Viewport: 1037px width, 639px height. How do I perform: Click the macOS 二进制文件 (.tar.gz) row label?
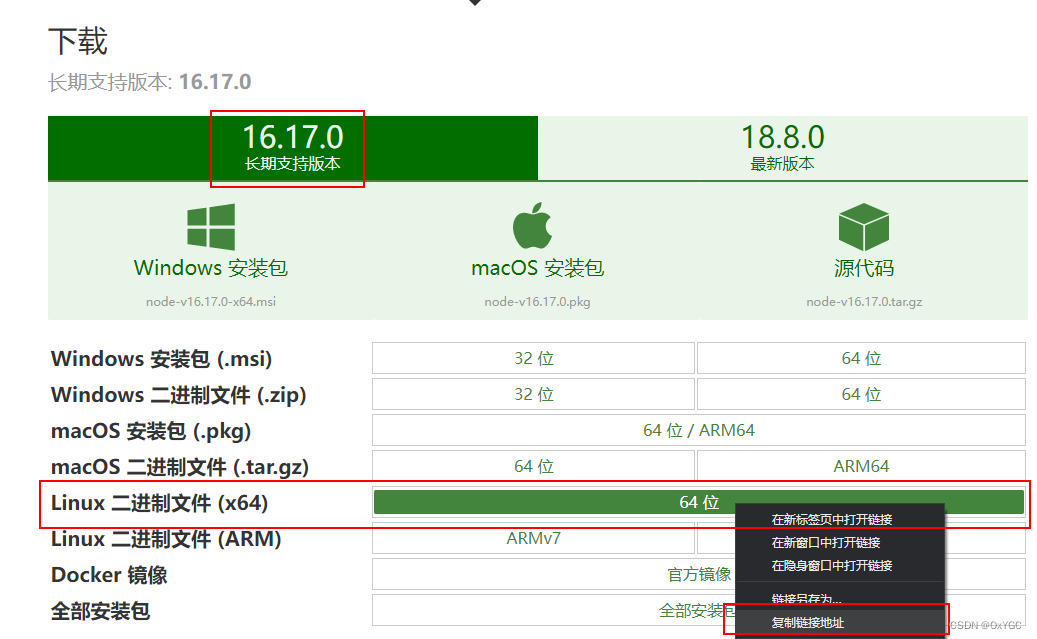(x=180, y=467)
